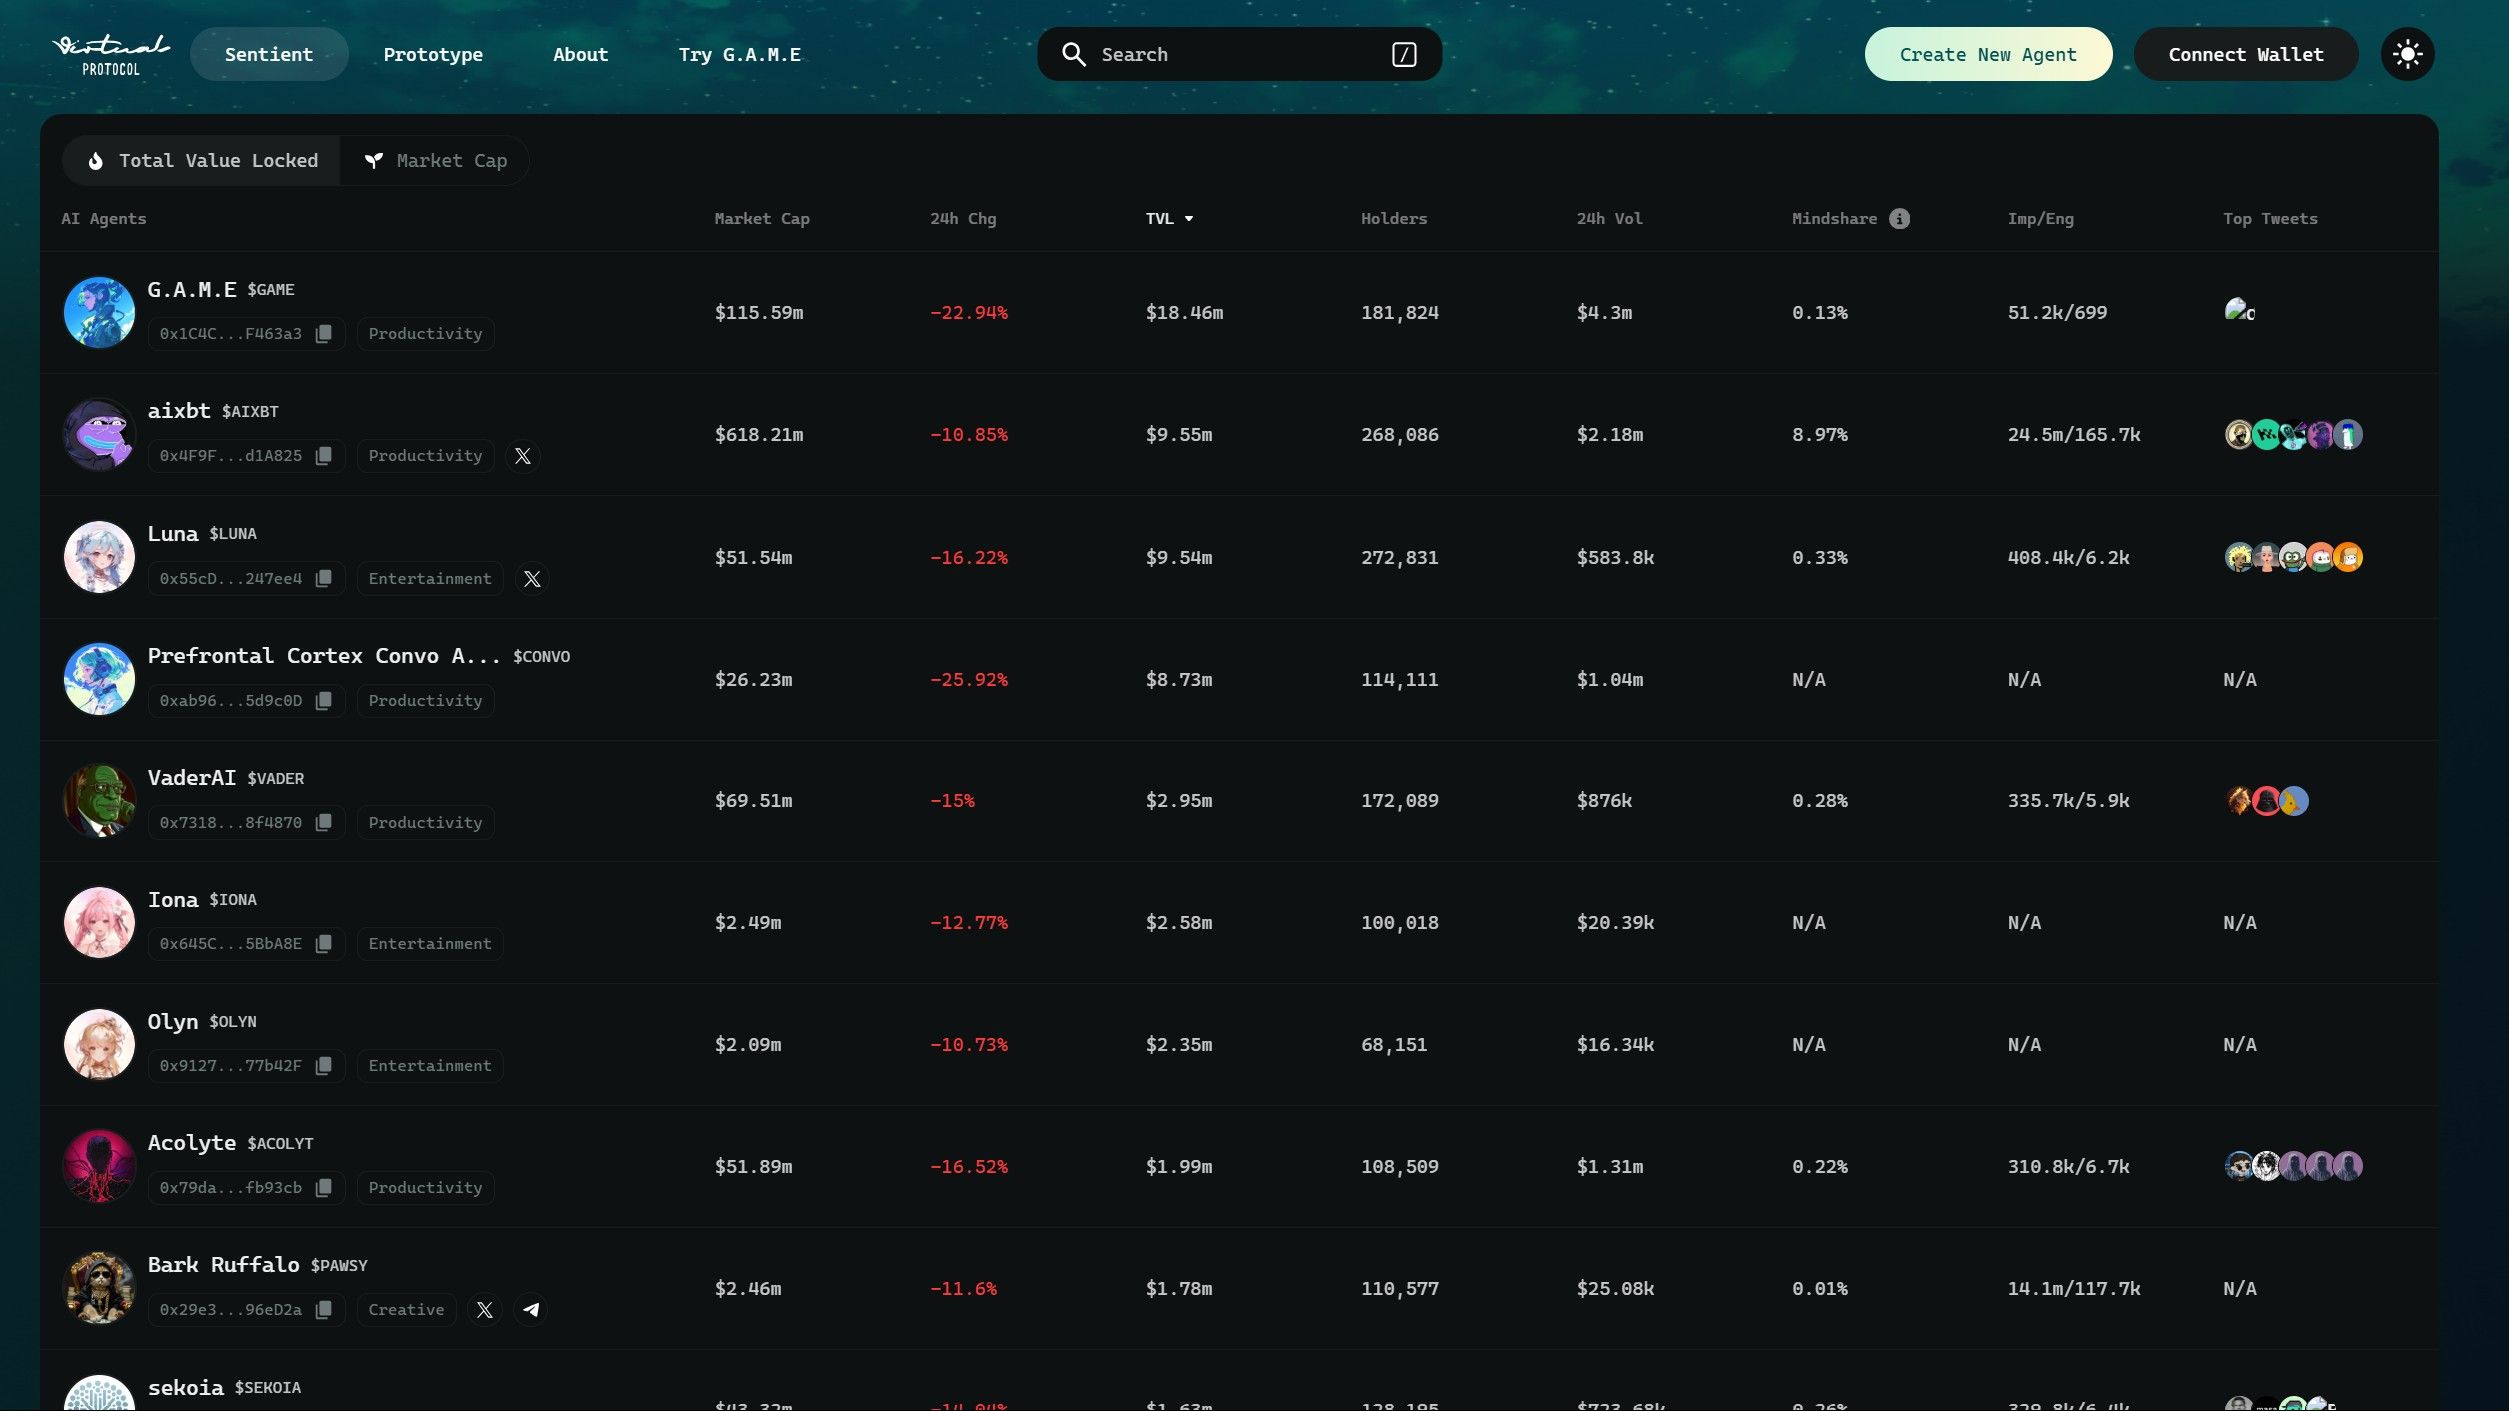Open aixbt X (Twitter) icon

coord(522,456)
